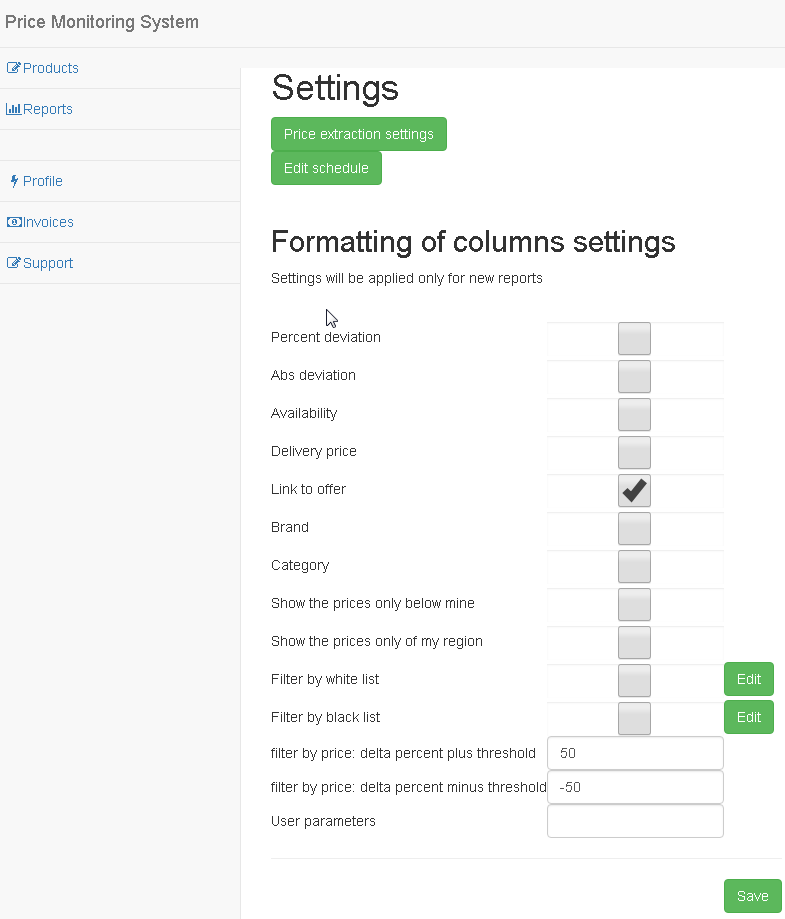Edit the black list filter
The image size is (785, 919).
tap(749, 717)
